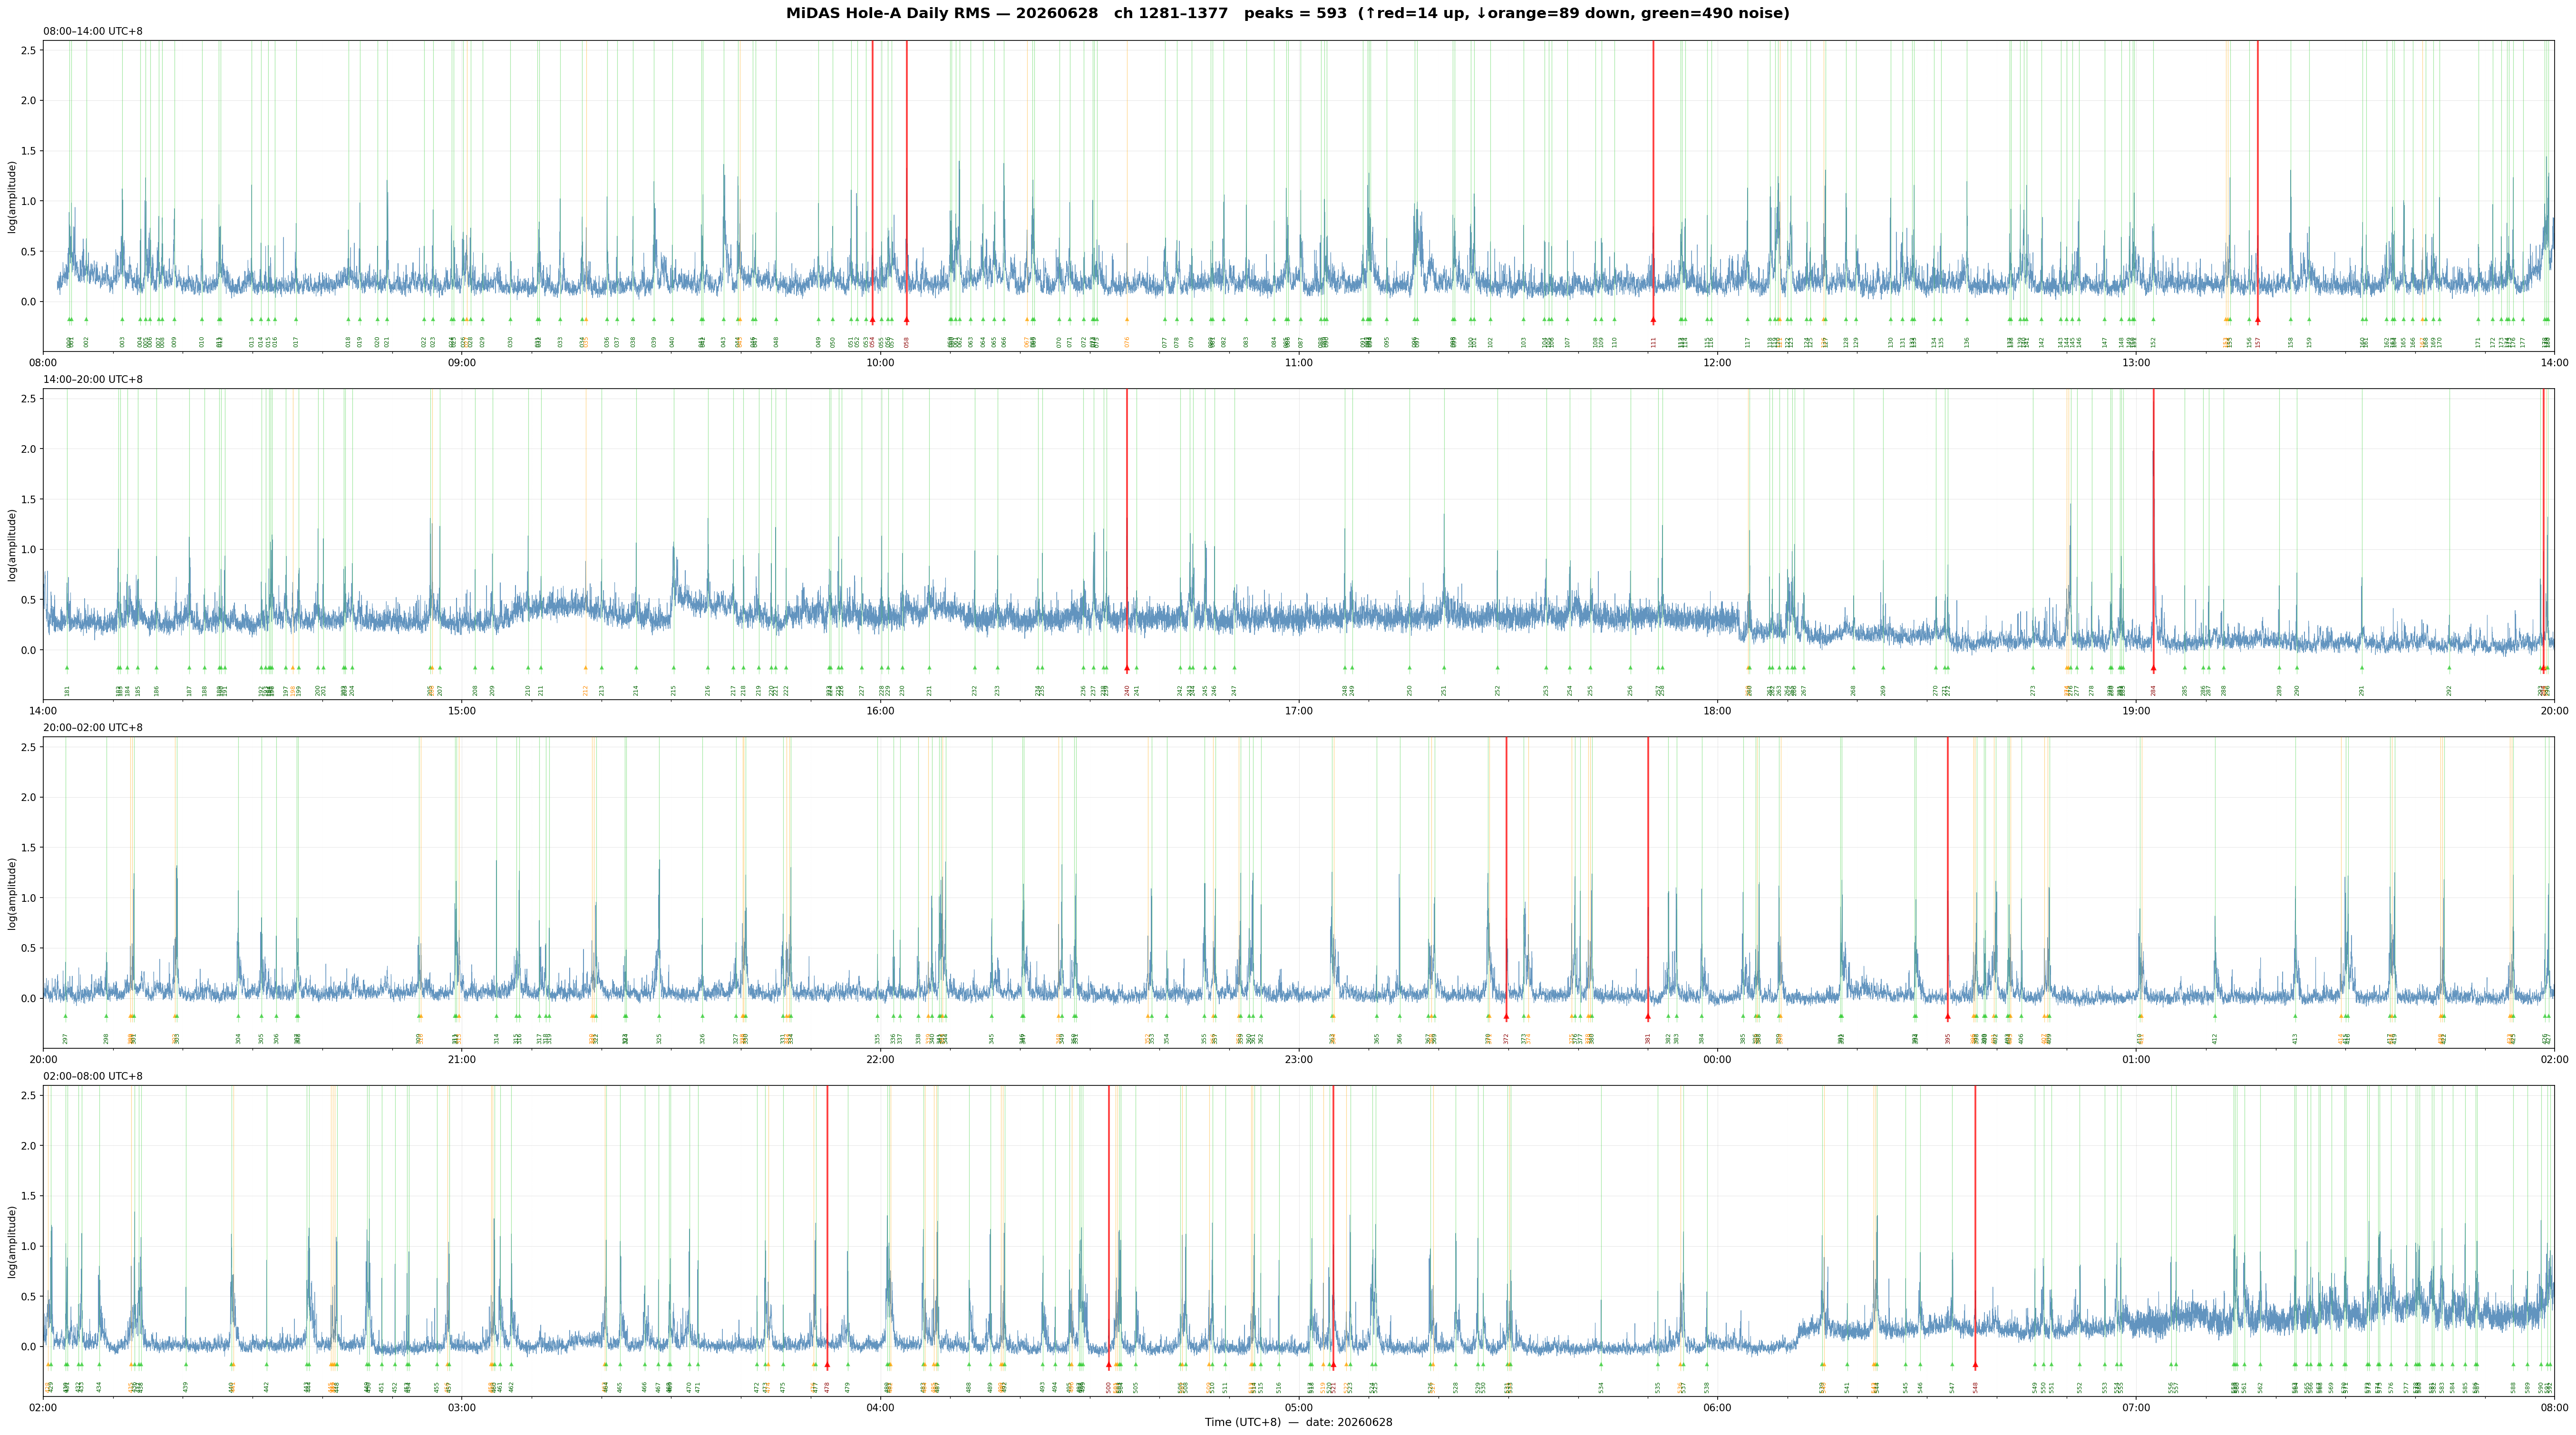Click the 04:00 time tick label
This screenshot has width=2576, height=1435.
(880, 1407)
